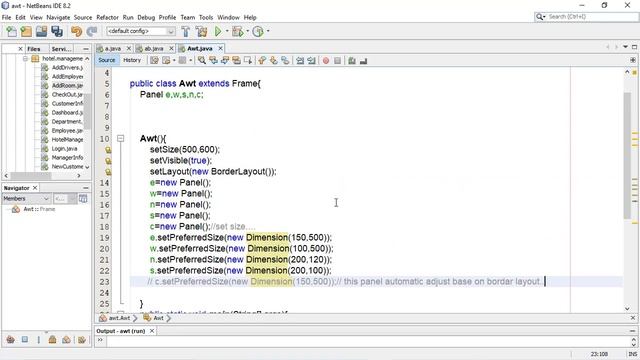Toggle Show Inherited Members filter in Navigator
Screen dimensions: 640x360
(11, 339)
